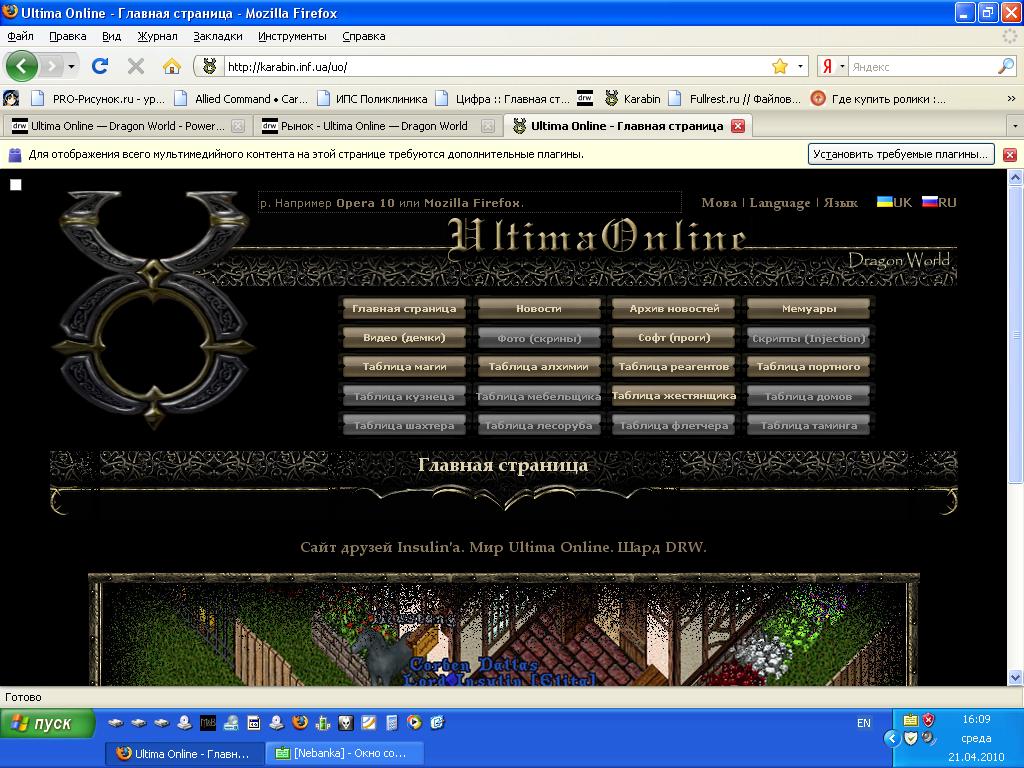1024x768 pixels.
Task: Open the Мемуары page
Action: pos(808,308)
